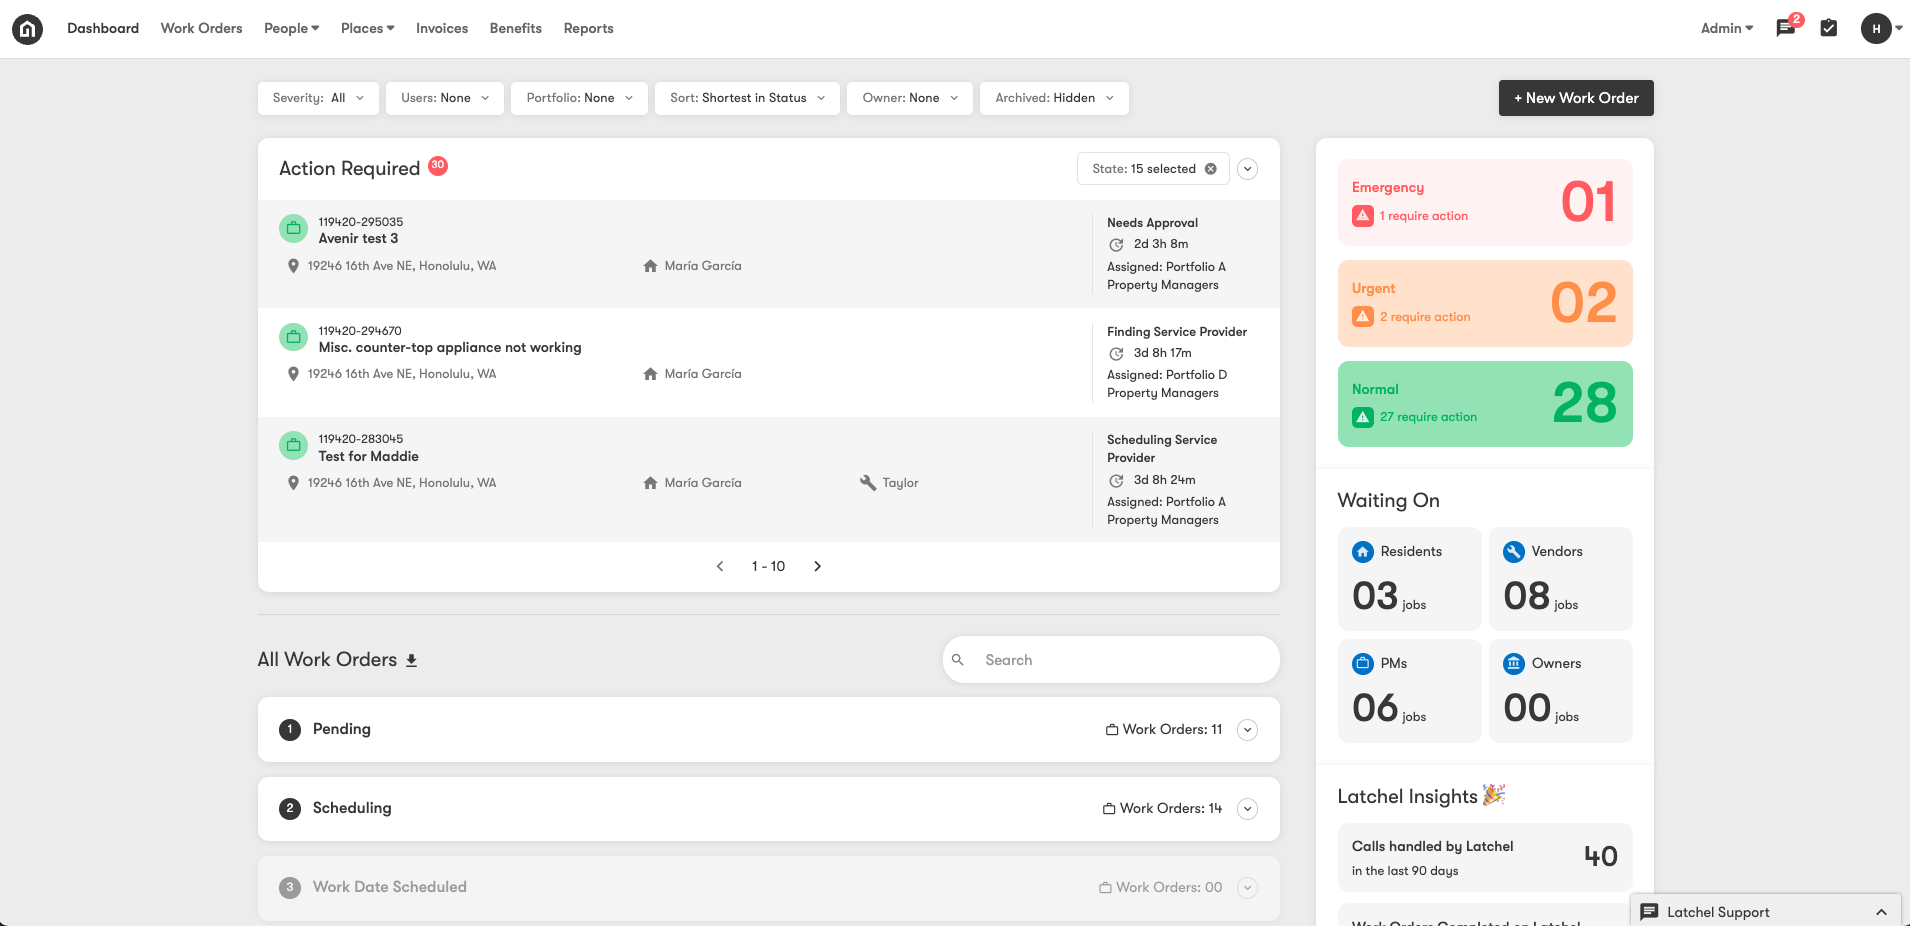Click the green home icon on Avenir test 3
The width and height of the screenshot is (1910, 926).
tap(293, 228)
